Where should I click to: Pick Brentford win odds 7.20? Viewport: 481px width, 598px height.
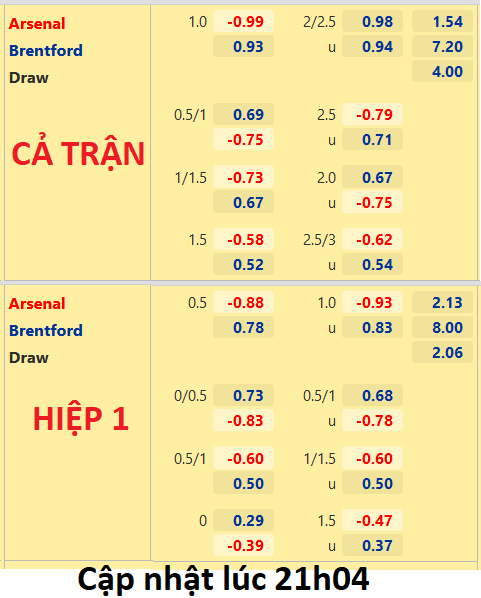coord(442,47)
